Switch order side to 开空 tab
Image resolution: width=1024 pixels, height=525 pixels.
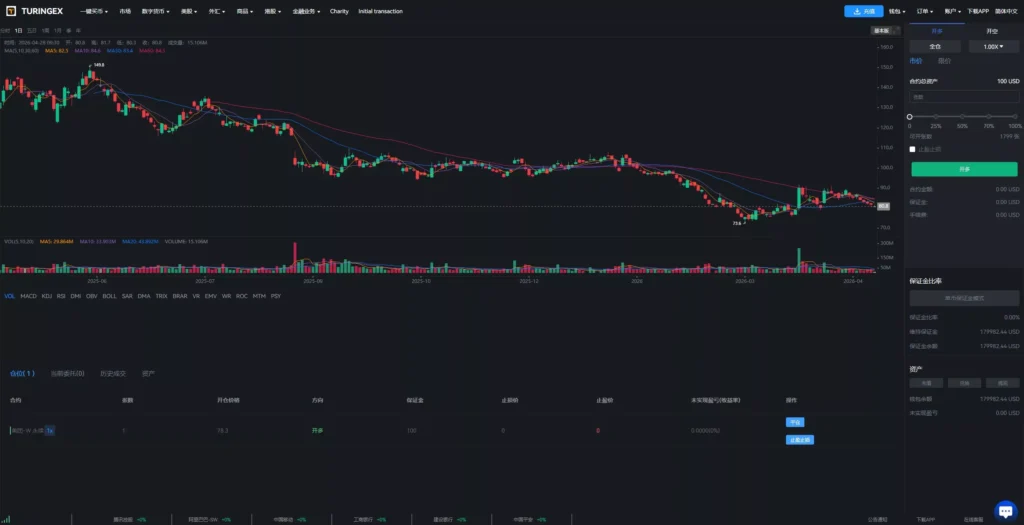991,31
